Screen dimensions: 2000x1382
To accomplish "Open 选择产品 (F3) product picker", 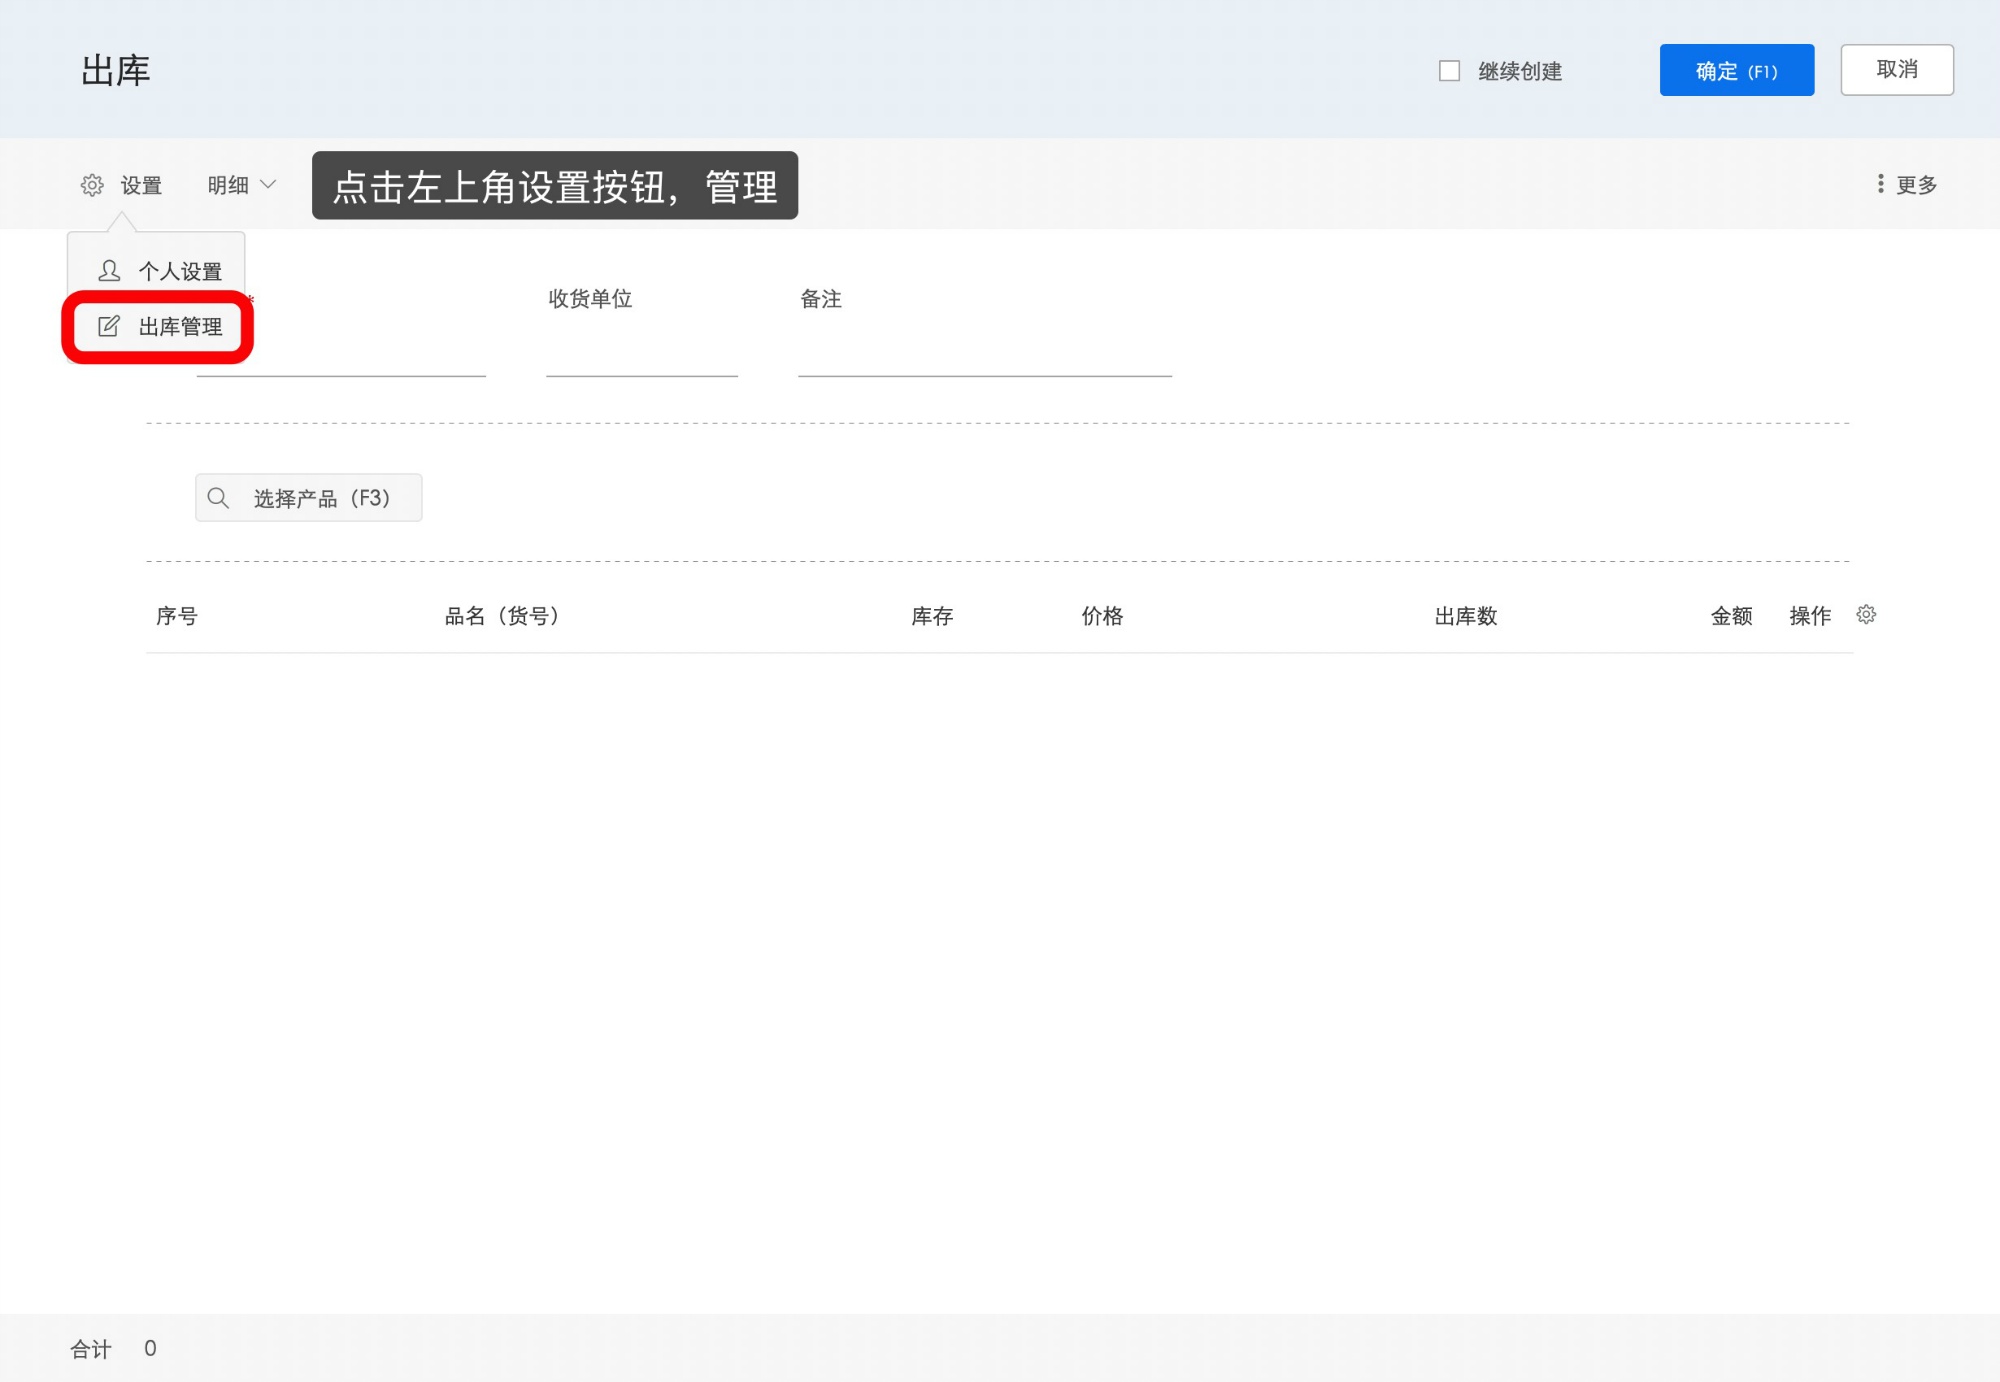I will click(308, 498).
